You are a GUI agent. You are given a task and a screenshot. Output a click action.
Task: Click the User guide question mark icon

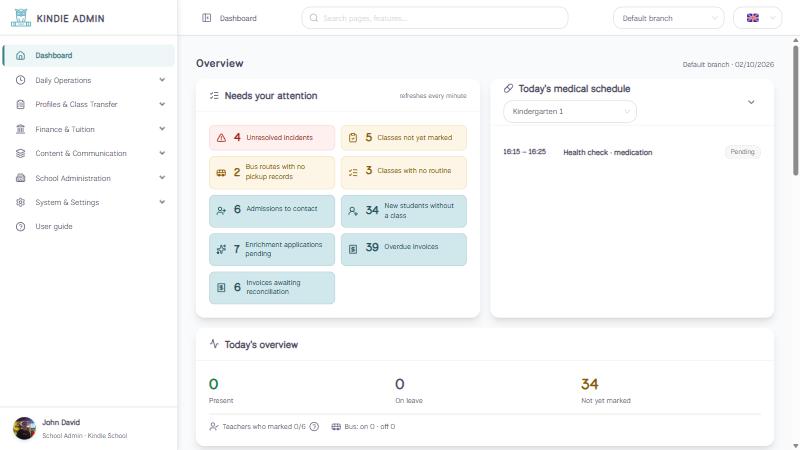coord(20,227)
